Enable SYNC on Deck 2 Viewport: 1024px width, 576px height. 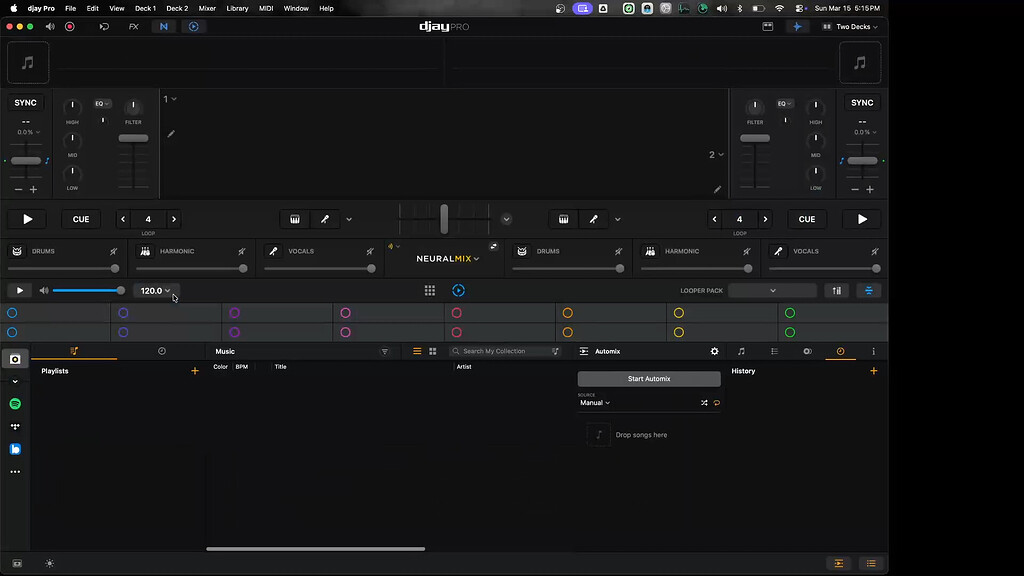pyautogui.click(x=862, y=103)
